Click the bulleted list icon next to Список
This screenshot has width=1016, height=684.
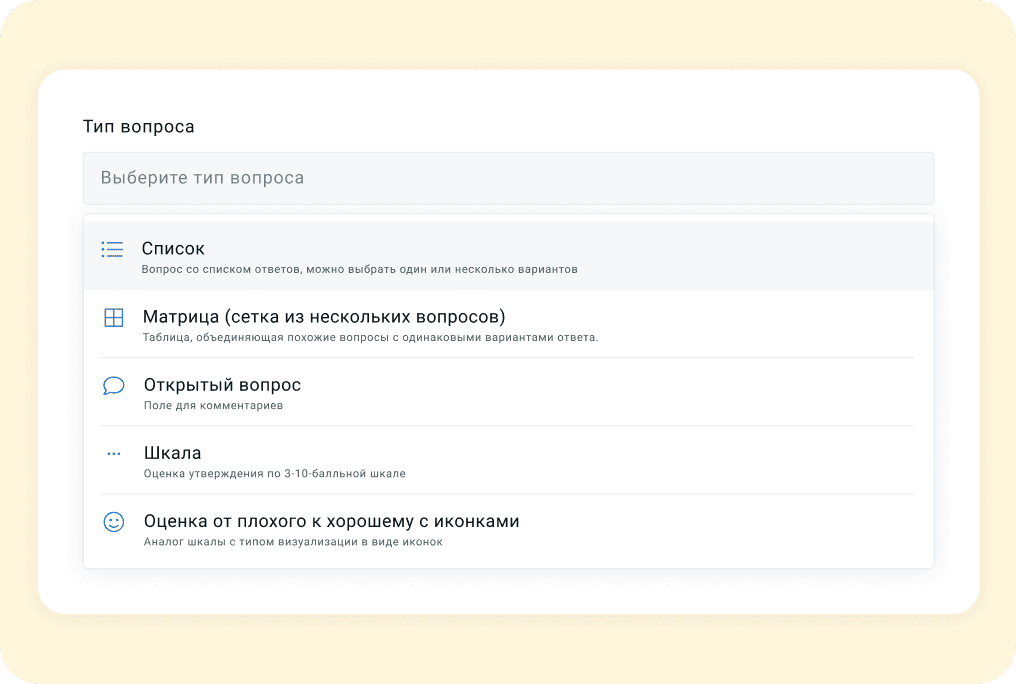(x=112, y=249)
